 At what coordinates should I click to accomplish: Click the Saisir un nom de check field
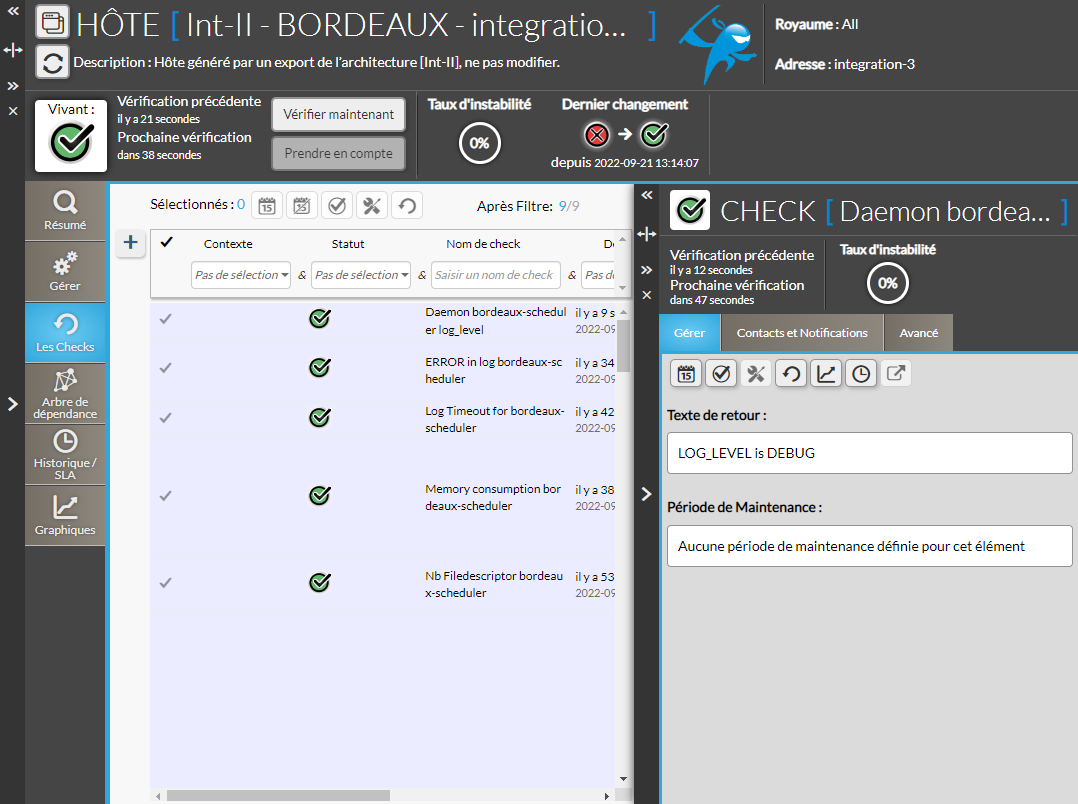tap(496, 275)
